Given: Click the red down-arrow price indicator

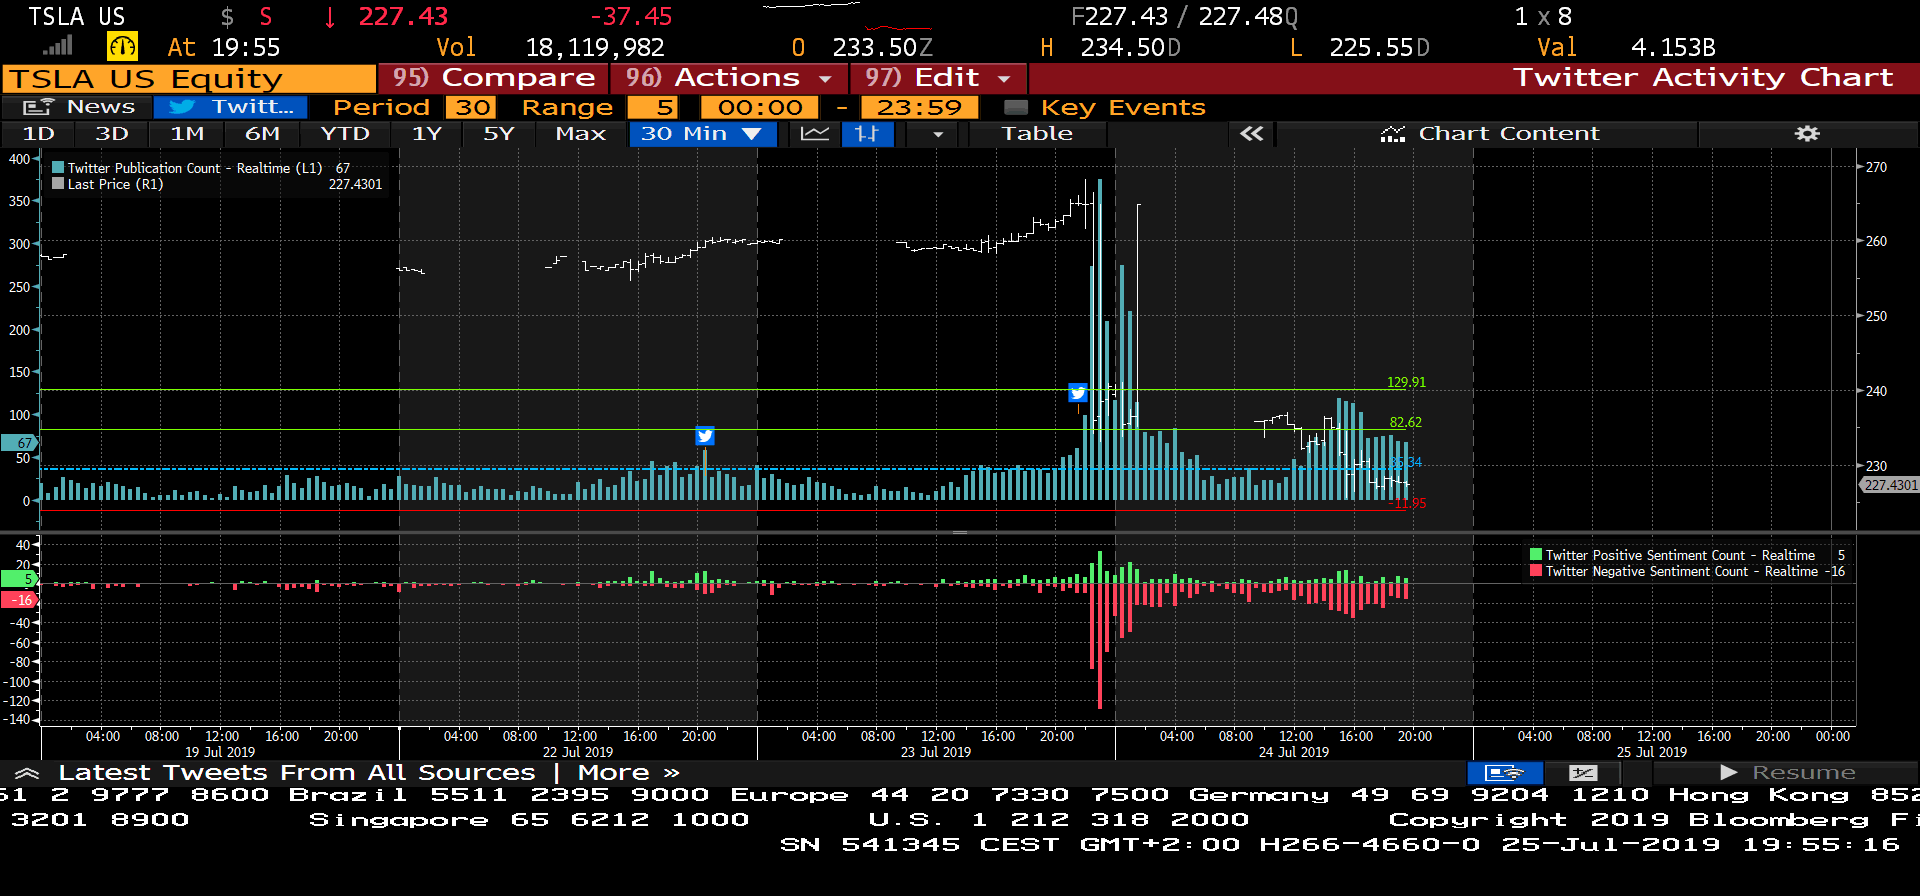Looking at the screenshot, I should (x=330, y=17).
